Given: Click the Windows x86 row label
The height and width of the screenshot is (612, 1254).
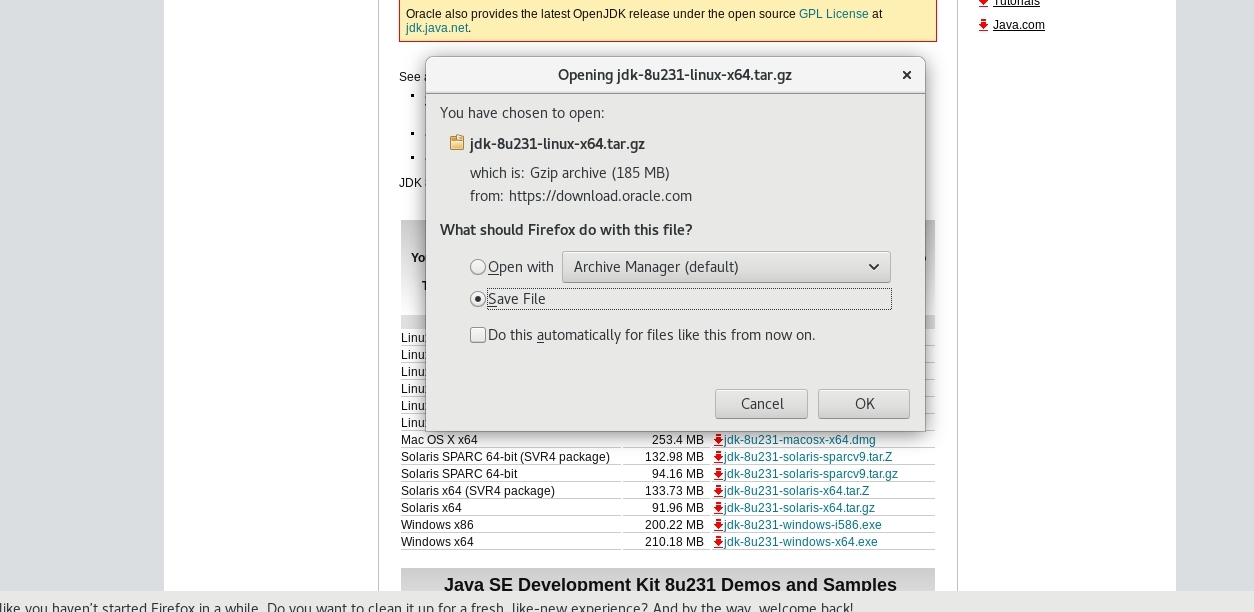Looking at the screenshot, I should (437, 525).
